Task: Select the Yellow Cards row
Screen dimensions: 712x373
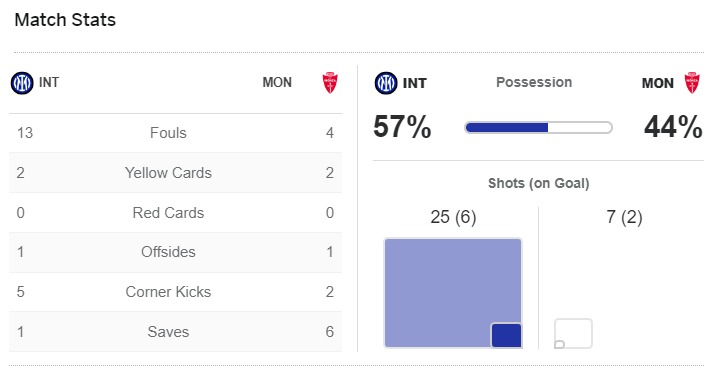Action: [175, 173]
